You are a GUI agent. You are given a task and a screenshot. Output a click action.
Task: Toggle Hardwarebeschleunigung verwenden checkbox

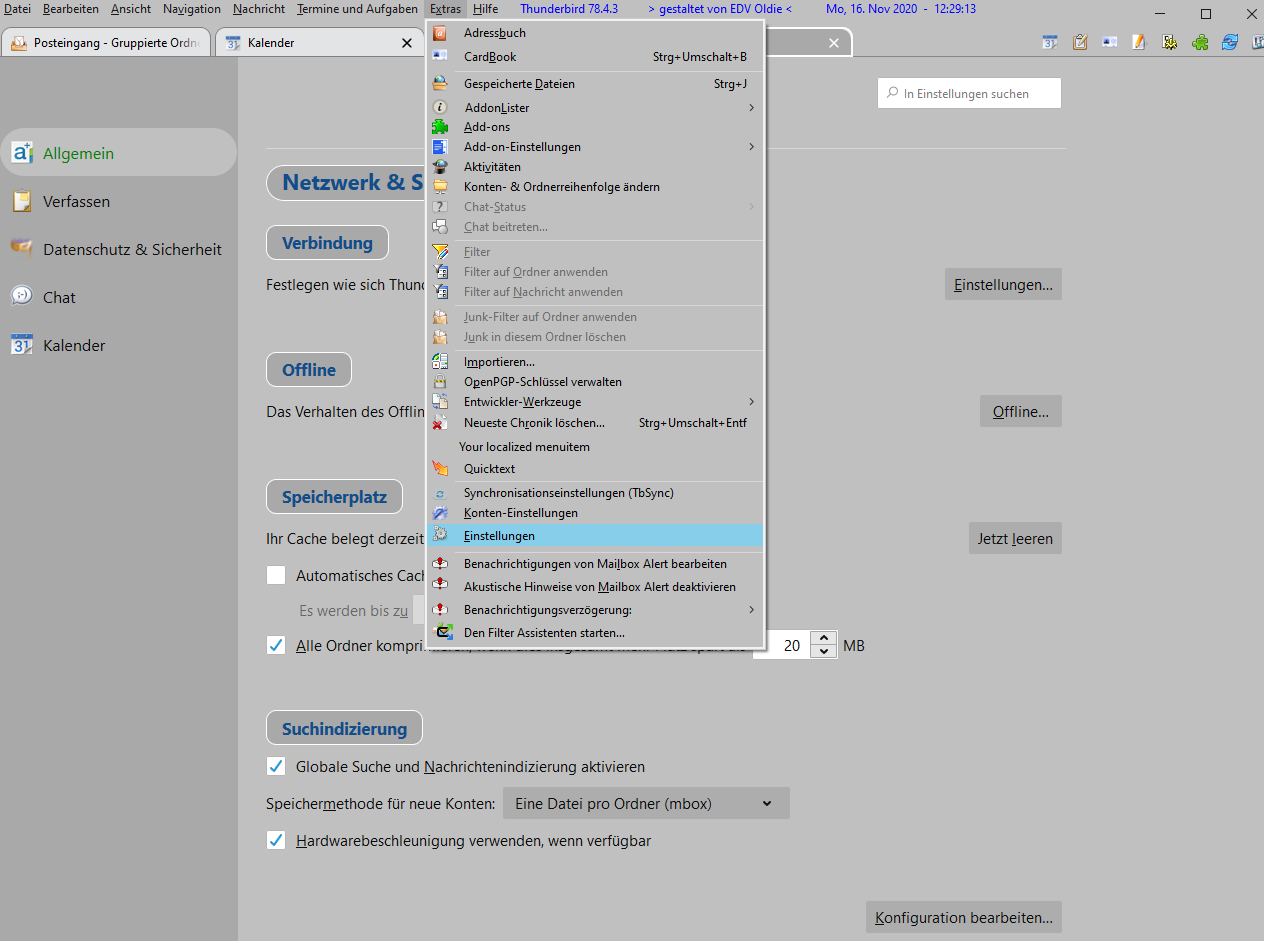(276, 840)
